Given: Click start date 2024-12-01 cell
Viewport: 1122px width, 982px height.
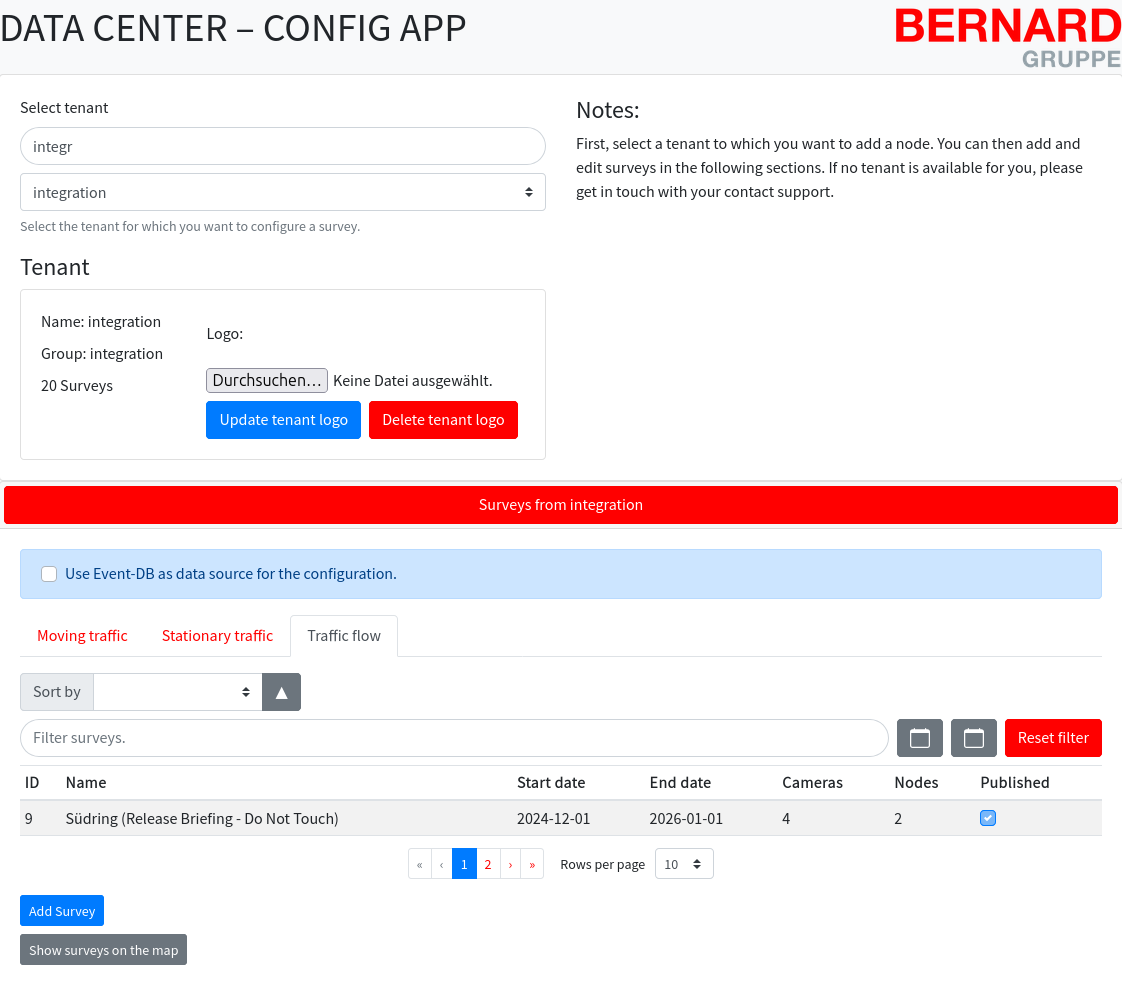Looking at the screenshot, I should tap(554, 818).
